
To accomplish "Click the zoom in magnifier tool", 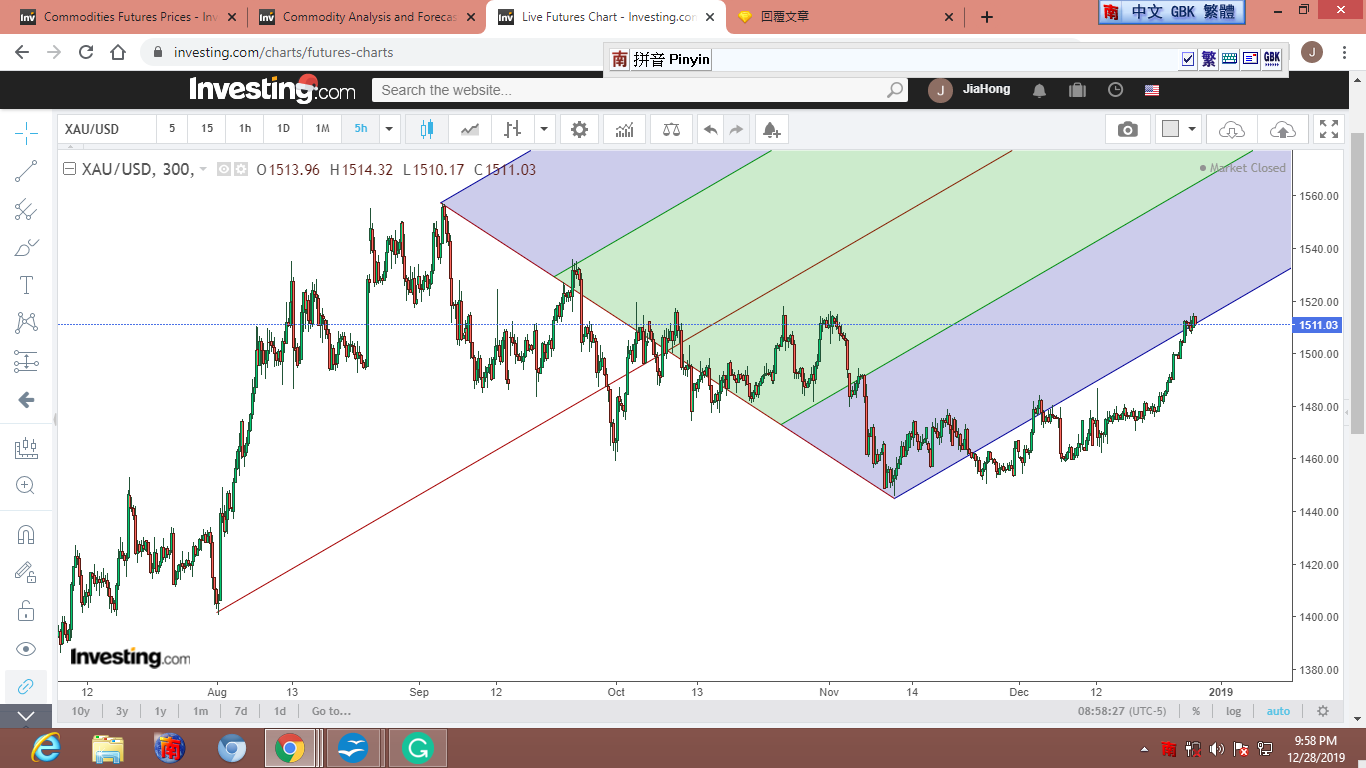I will pos(26,485).
